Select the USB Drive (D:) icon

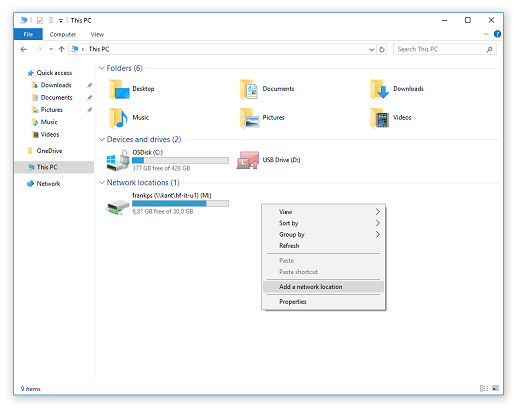click(x=248, y=160)
